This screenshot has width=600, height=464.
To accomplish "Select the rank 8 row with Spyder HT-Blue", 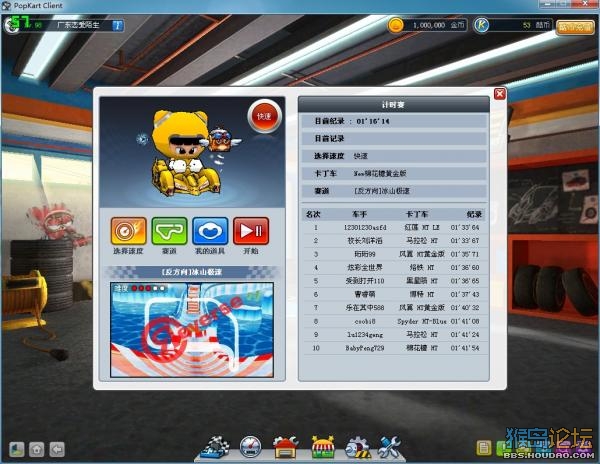I will (x=394, y=321).
